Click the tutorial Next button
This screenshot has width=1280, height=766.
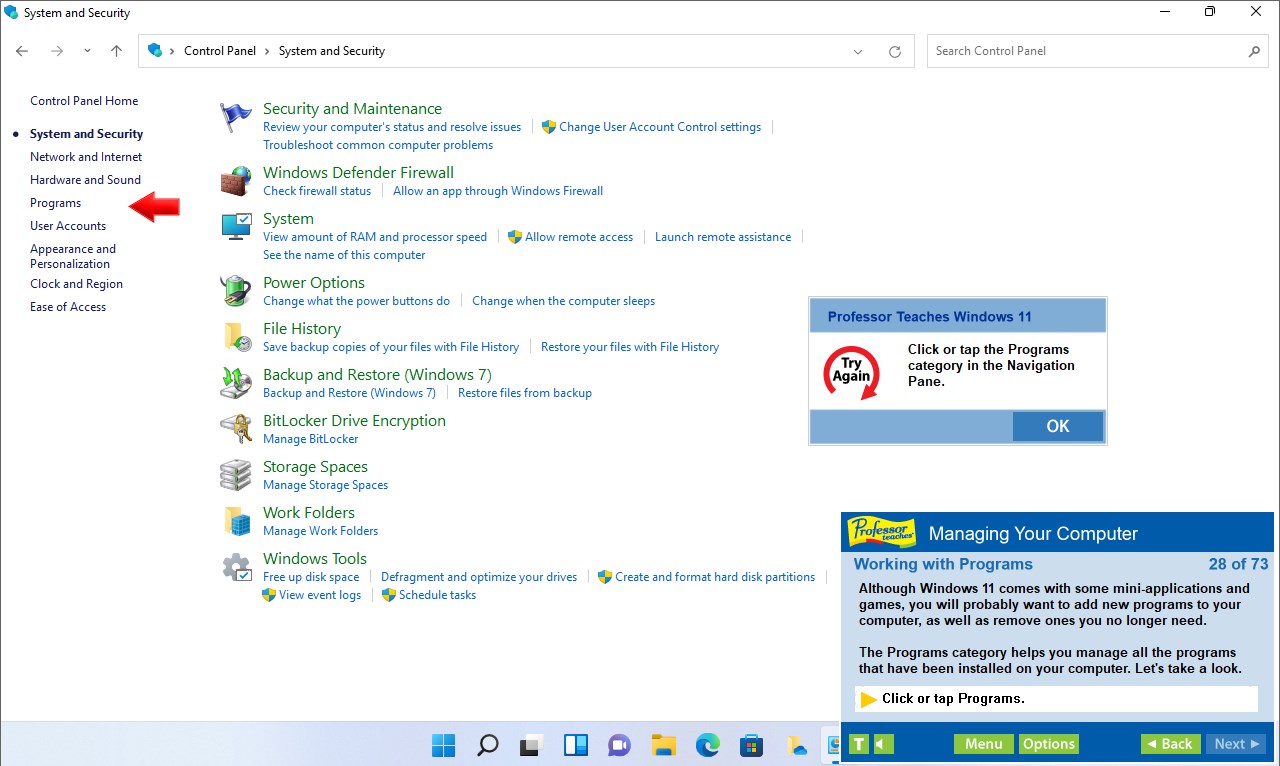(x=1236, y=744)
